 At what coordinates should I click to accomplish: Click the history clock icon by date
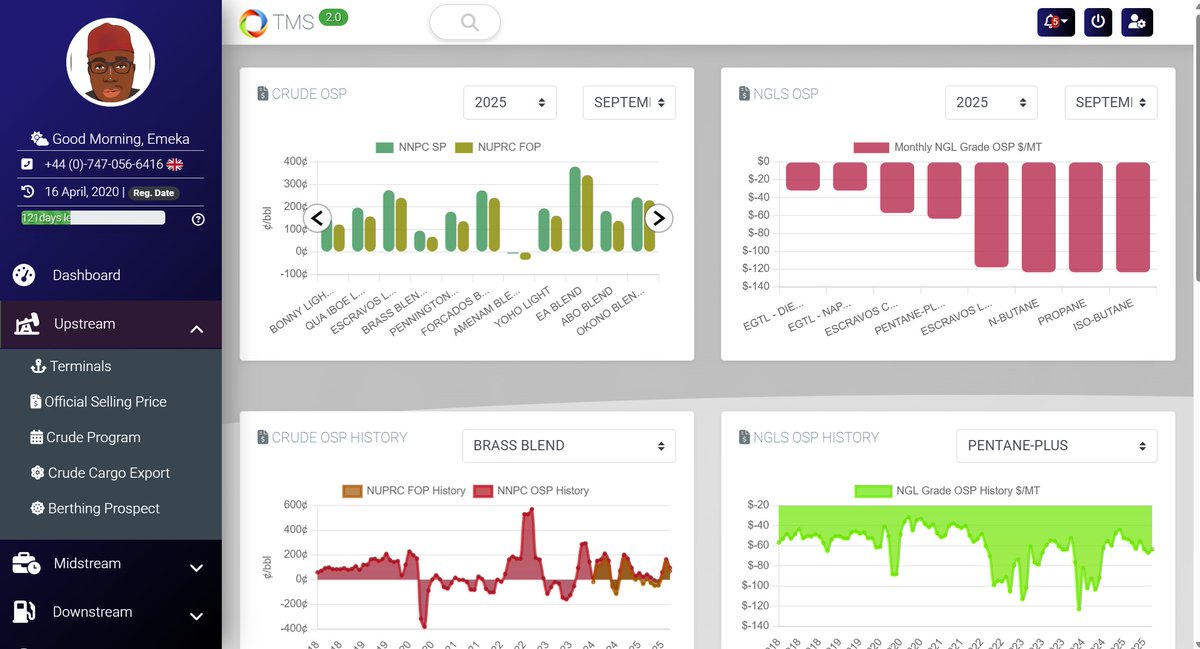[28, 191]
